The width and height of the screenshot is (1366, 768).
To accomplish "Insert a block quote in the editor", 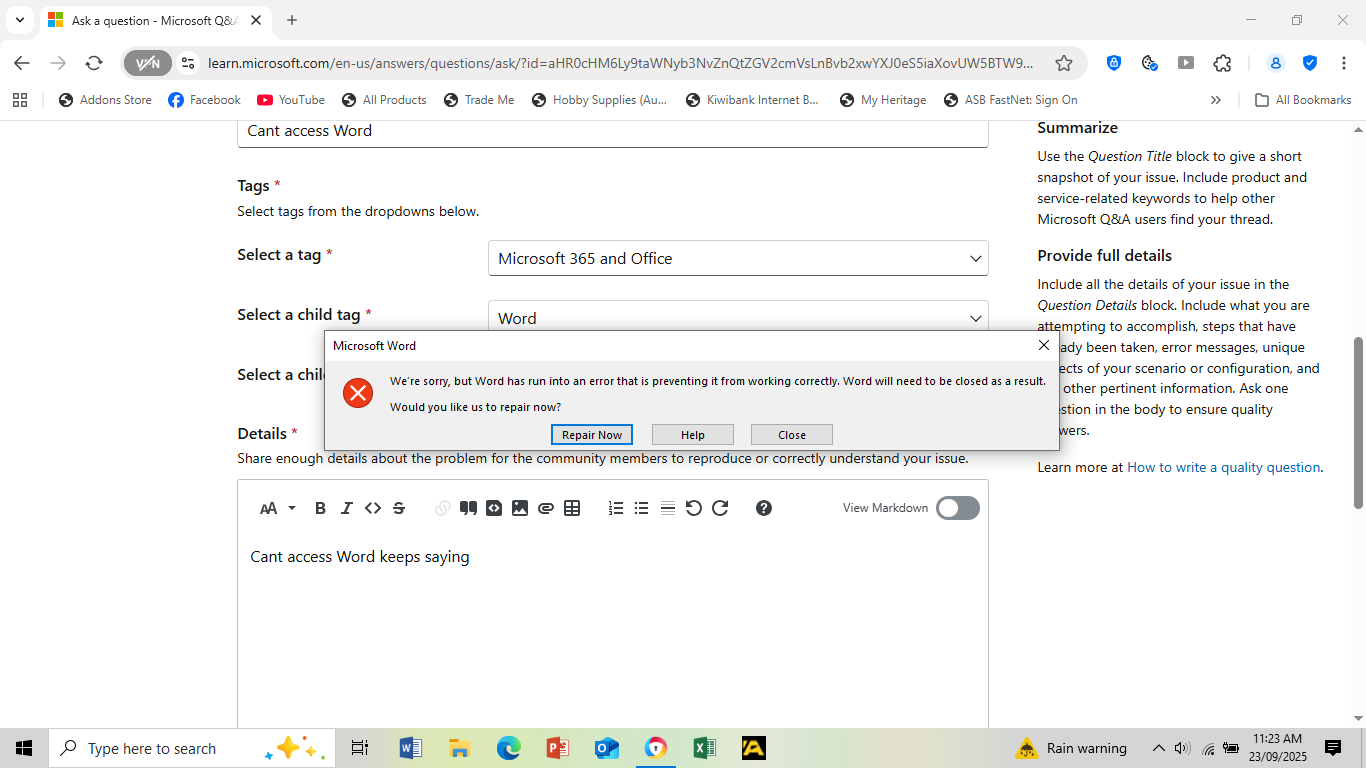I will [468, 508].
